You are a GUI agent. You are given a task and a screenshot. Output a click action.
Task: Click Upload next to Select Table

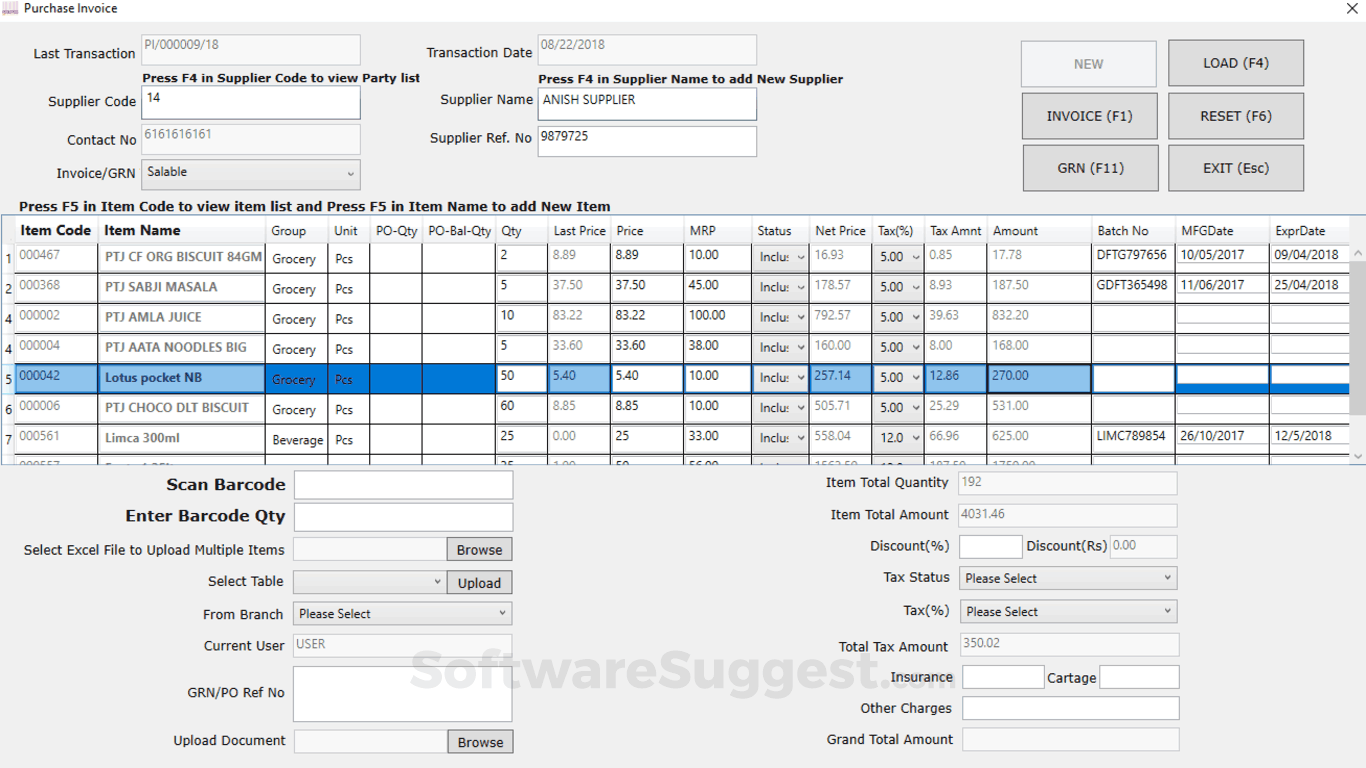click(479, 582)
